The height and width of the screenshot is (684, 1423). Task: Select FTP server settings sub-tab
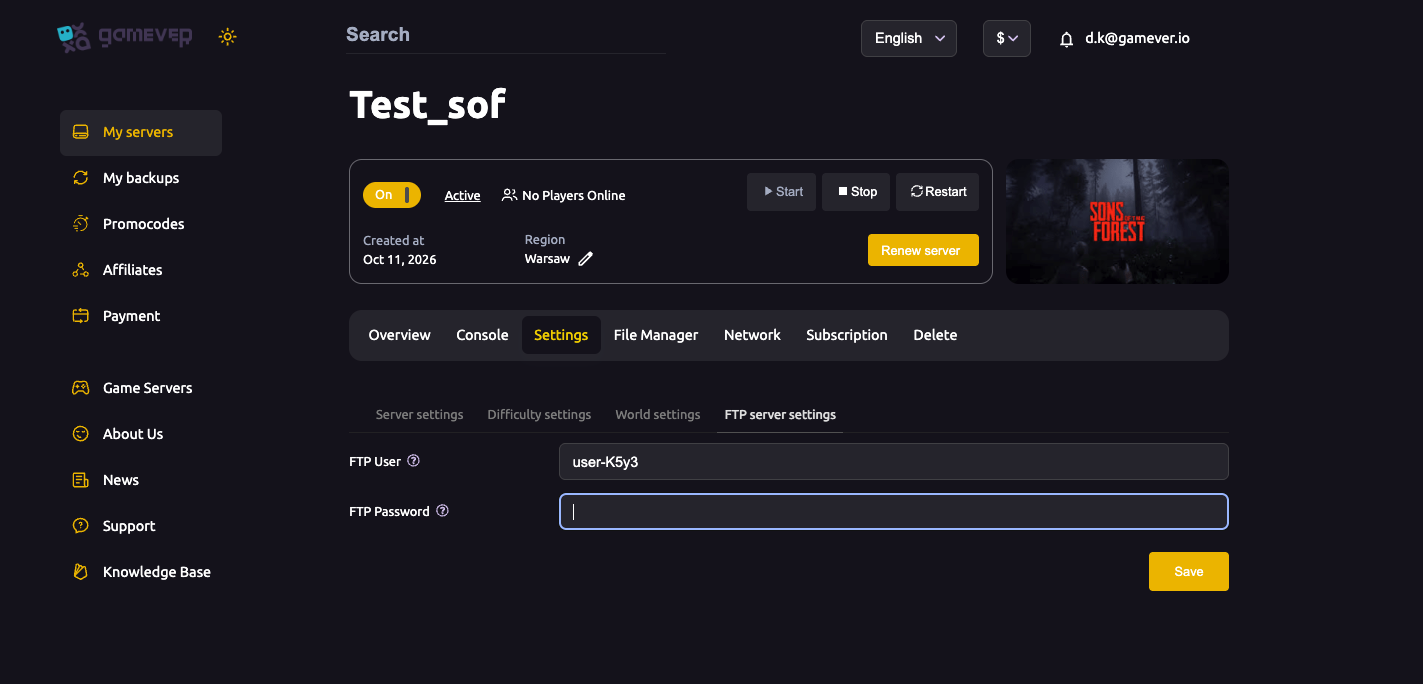780,414
